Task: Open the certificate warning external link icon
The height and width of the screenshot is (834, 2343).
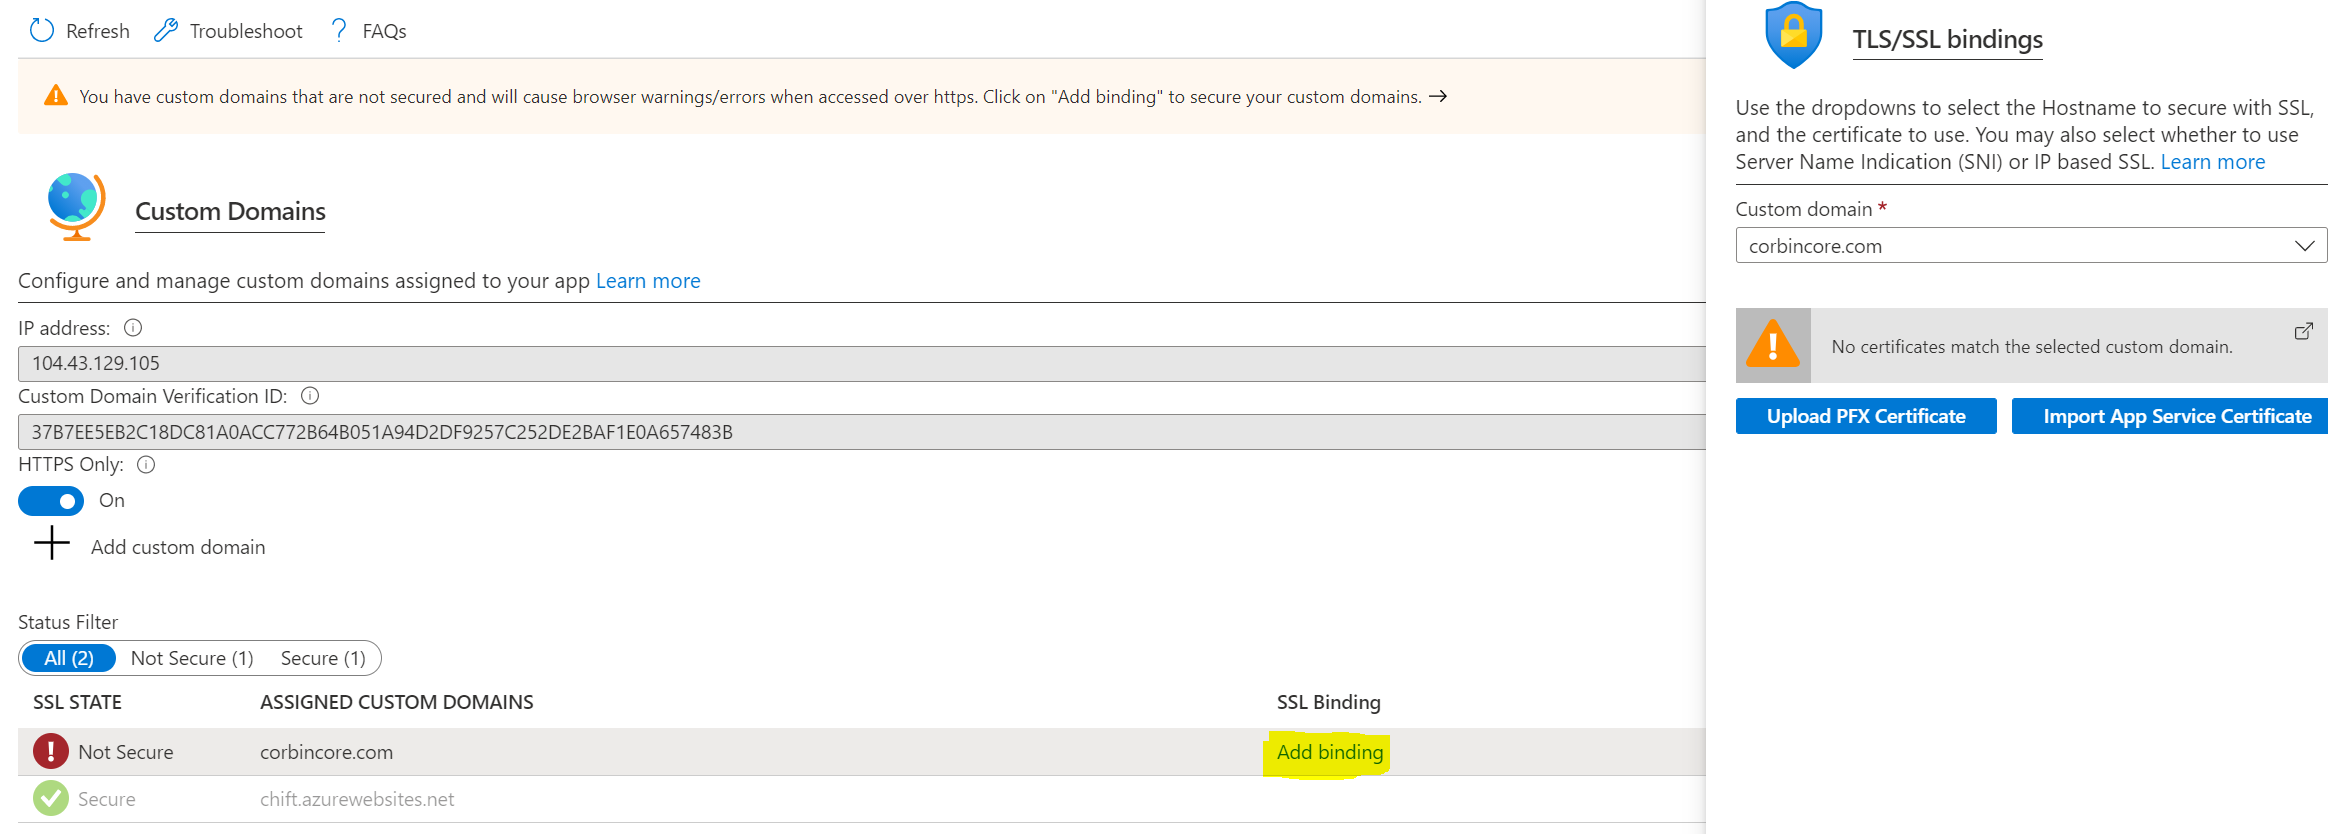Action: coord(2303,331)
